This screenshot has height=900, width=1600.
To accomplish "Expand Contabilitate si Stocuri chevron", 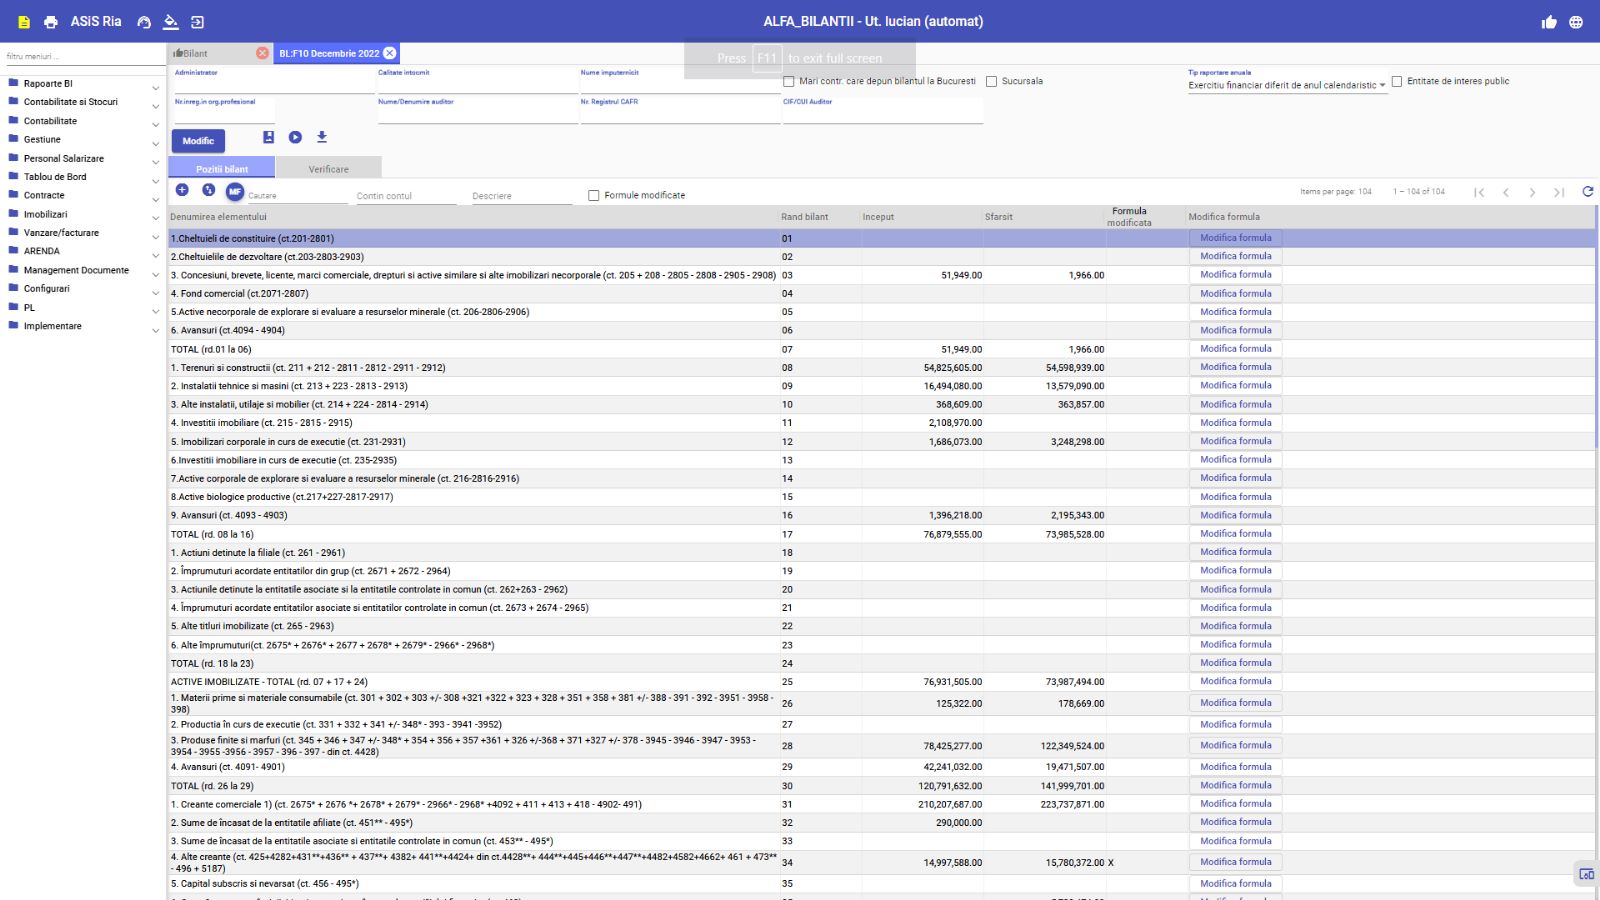I will pyautogui.click(x=155, y=106).
